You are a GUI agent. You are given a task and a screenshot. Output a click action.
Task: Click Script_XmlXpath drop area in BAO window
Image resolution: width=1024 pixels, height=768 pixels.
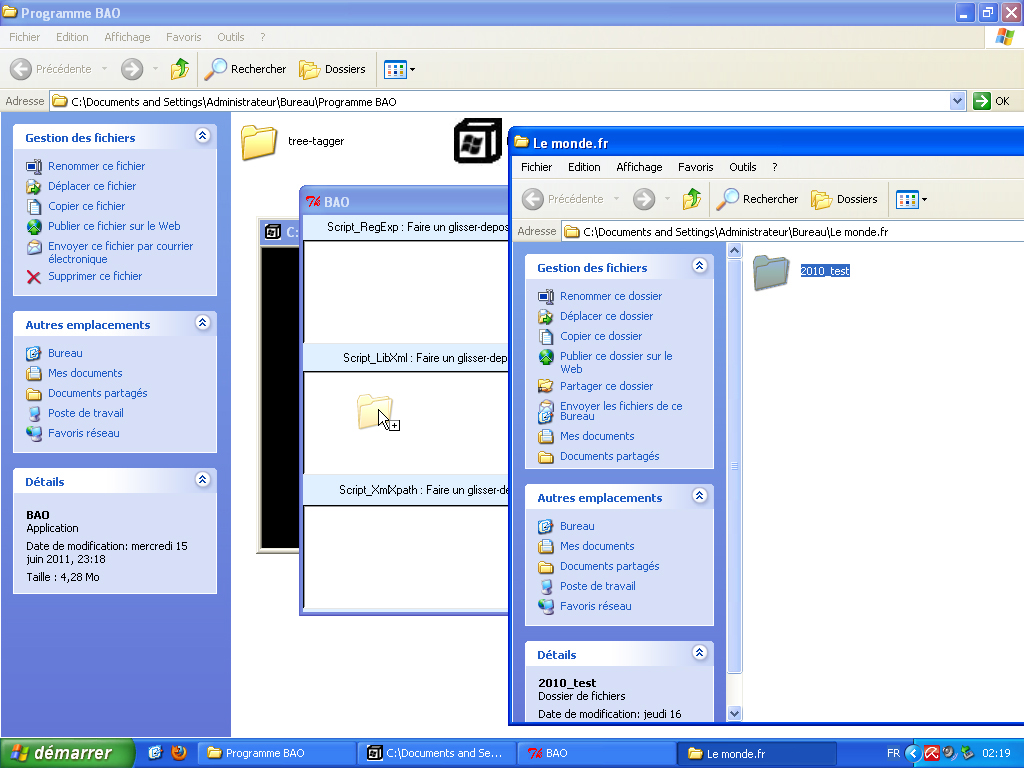(406, 557)
